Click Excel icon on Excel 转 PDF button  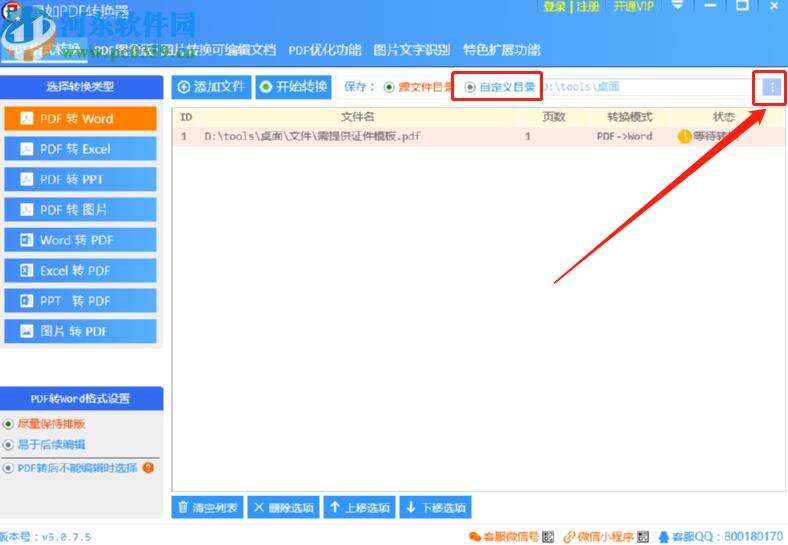[27, 270]
